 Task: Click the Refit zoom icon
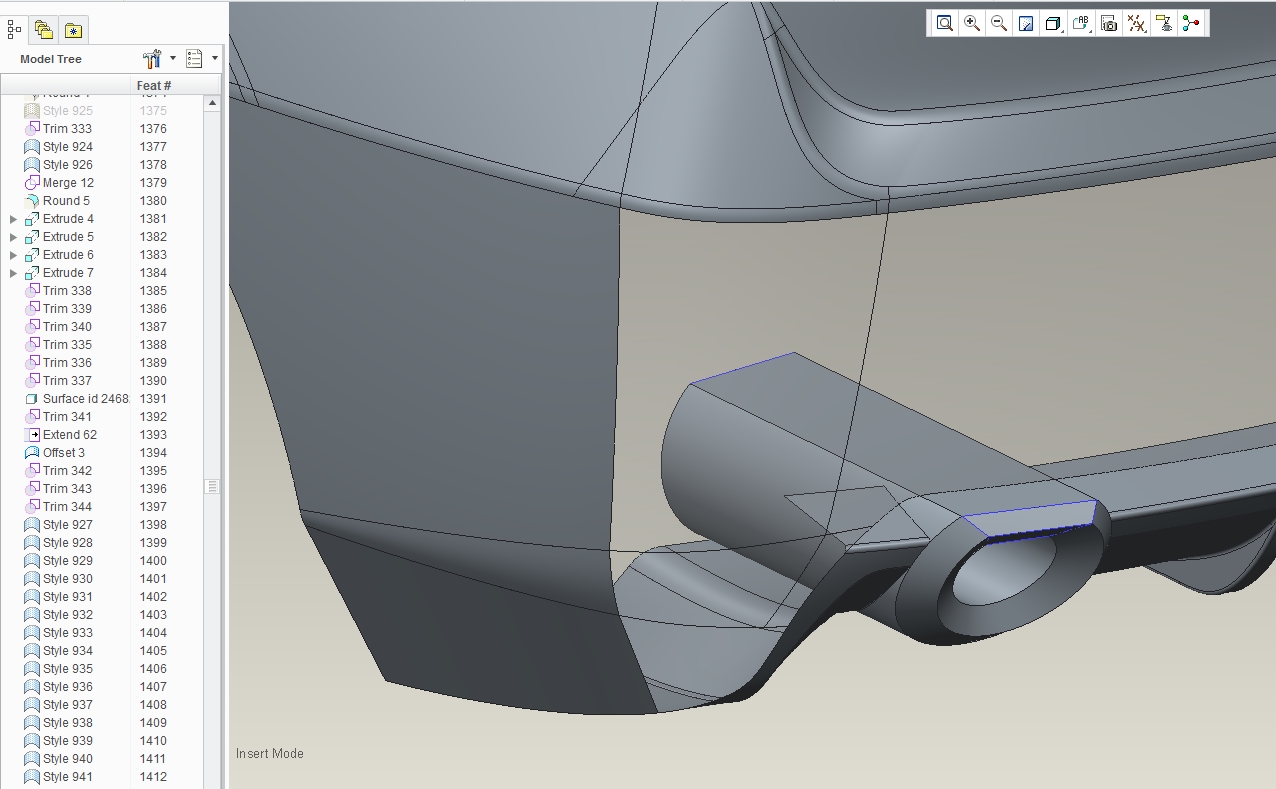pos(944,24)
